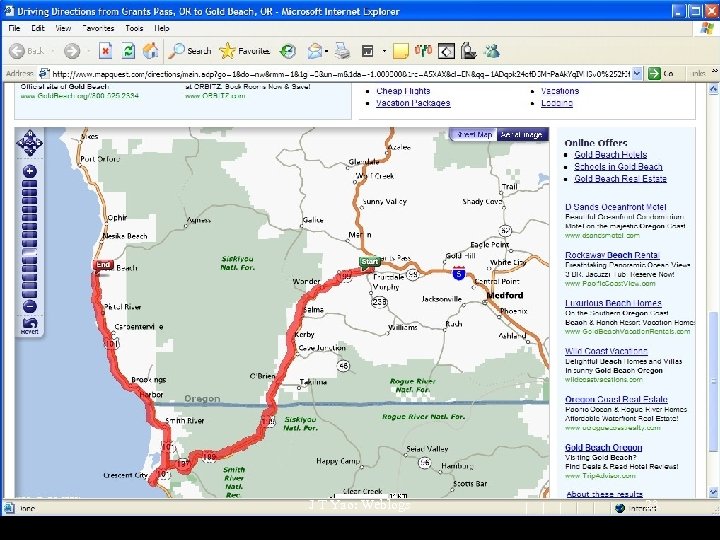Open the View menu
720x540 pixels.
(63, 28)
